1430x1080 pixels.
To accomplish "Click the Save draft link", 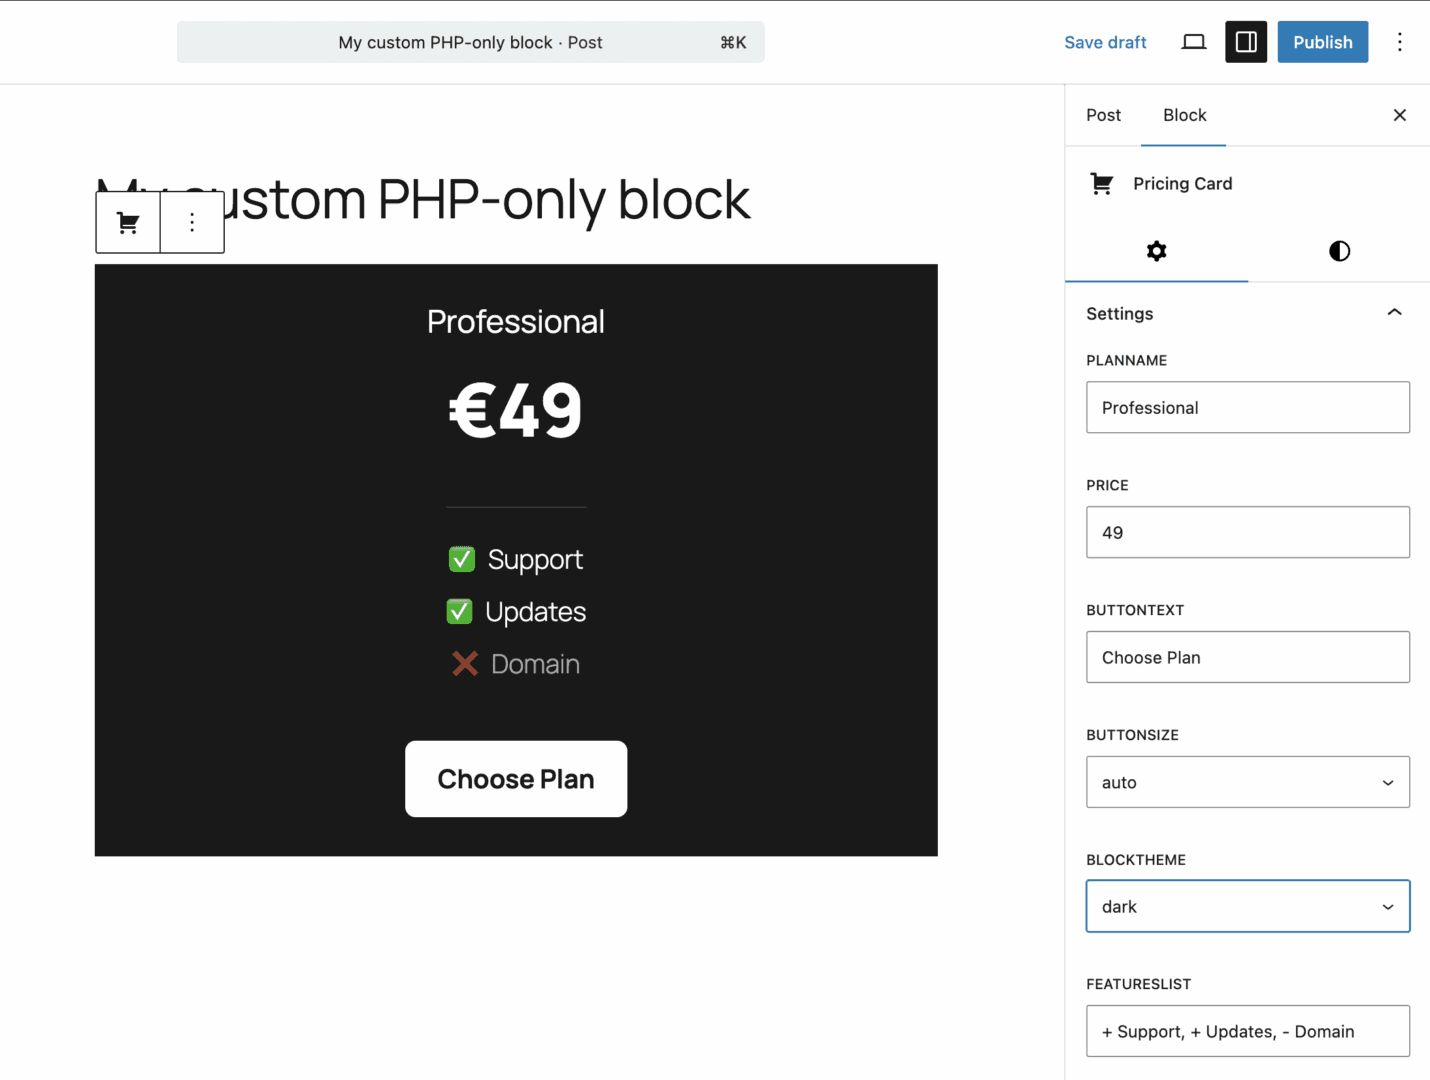I will coord(1105,42).
